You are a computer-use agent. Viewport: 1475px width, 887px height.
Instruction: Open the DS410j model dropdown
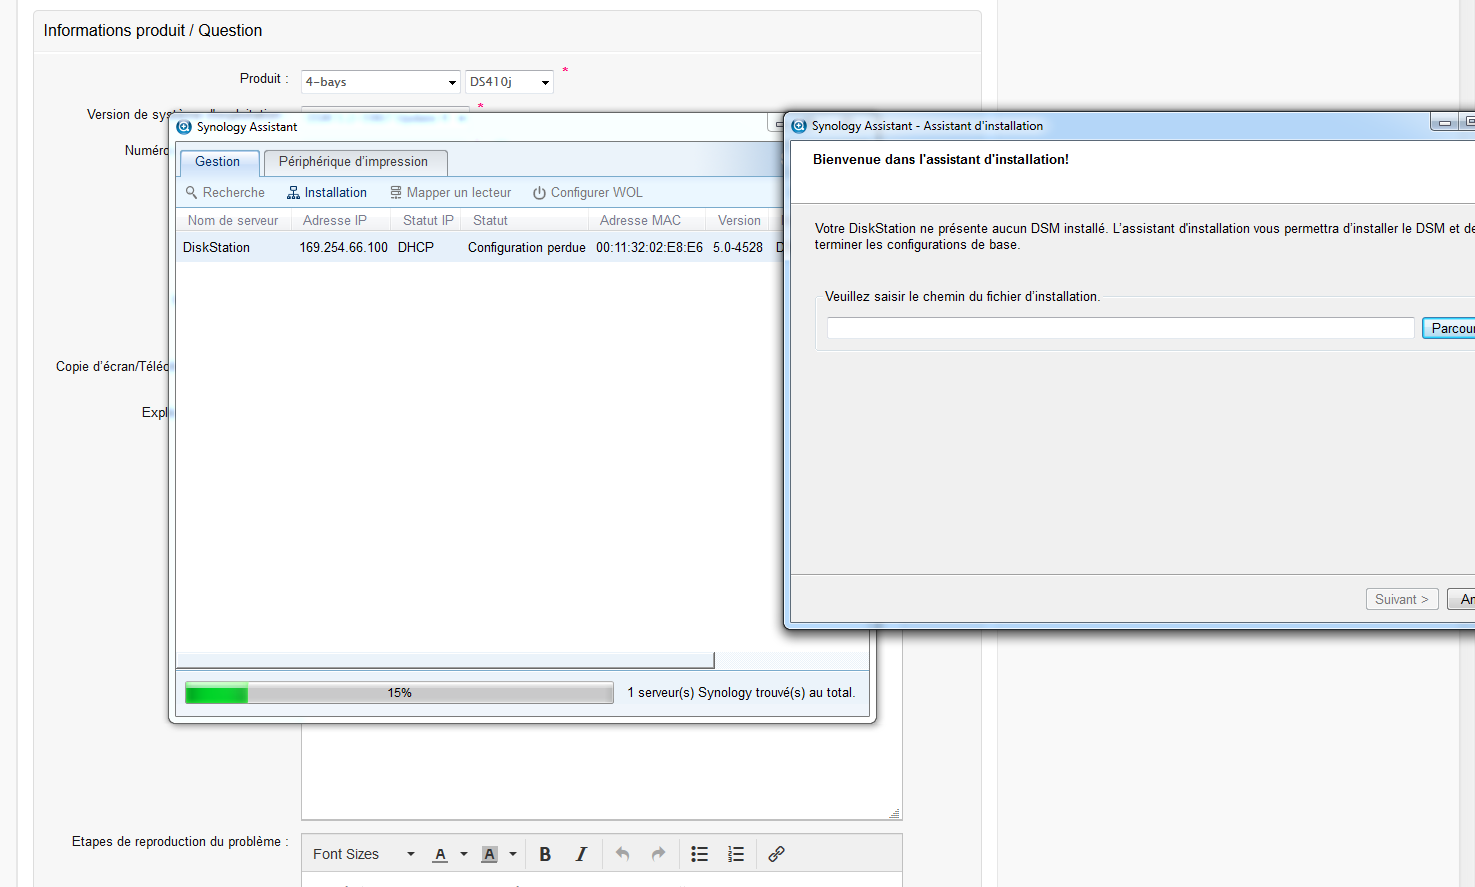click(x=509, y=82)
